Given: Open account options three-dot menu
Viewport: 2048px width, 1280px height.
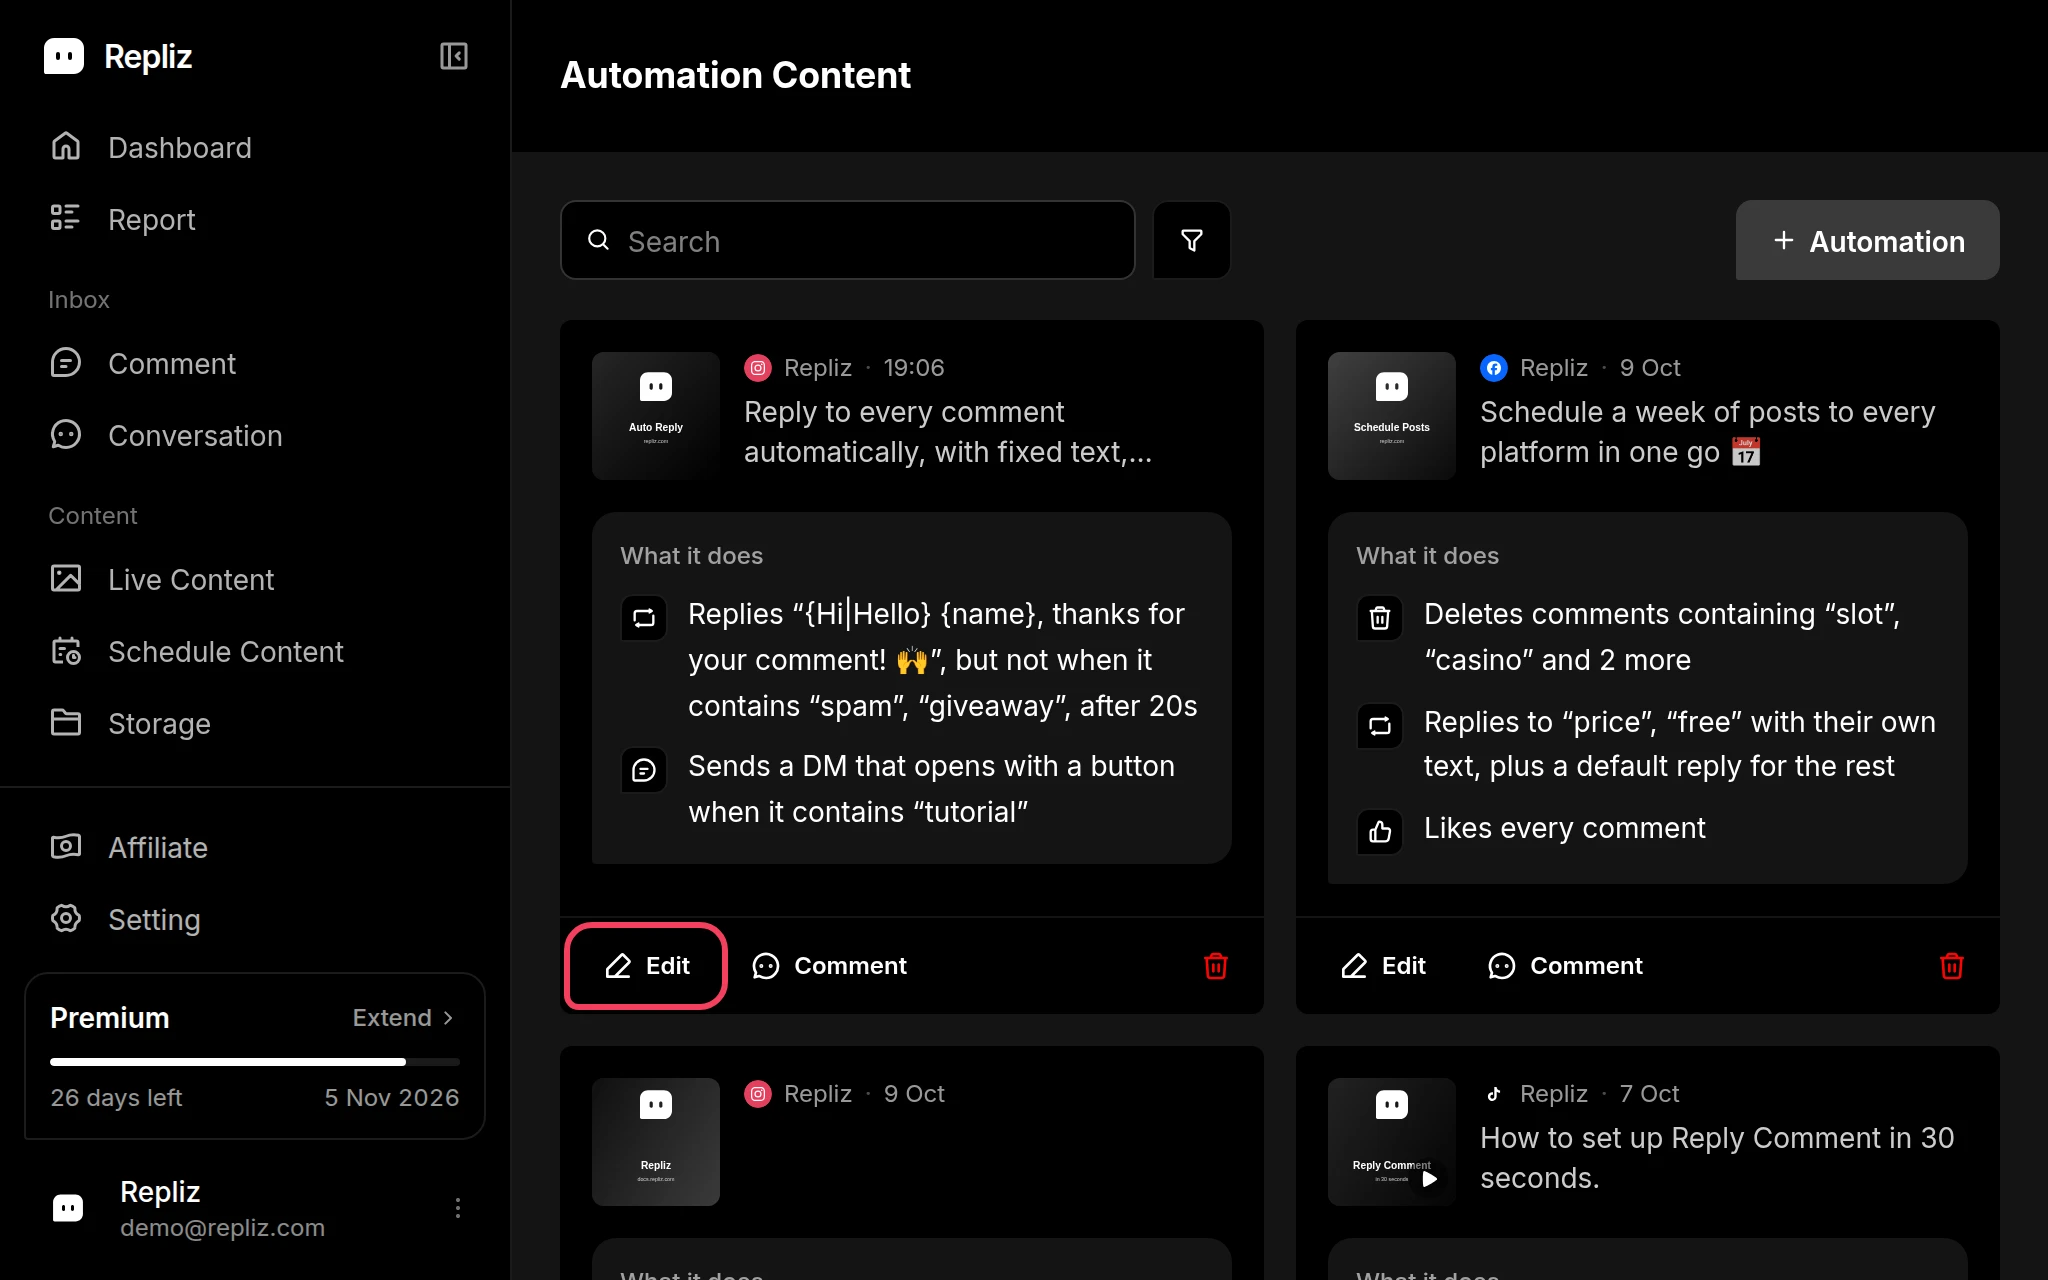Looking at the screenshot, I should point(458,1208).
